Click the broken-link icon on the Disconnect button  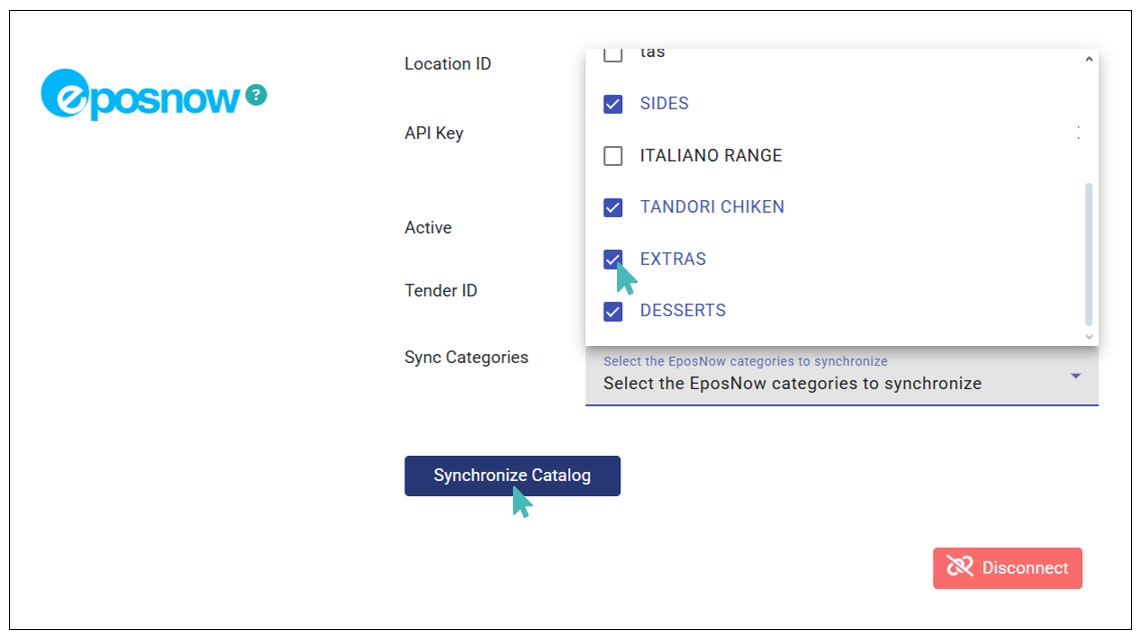pos(959,567)
